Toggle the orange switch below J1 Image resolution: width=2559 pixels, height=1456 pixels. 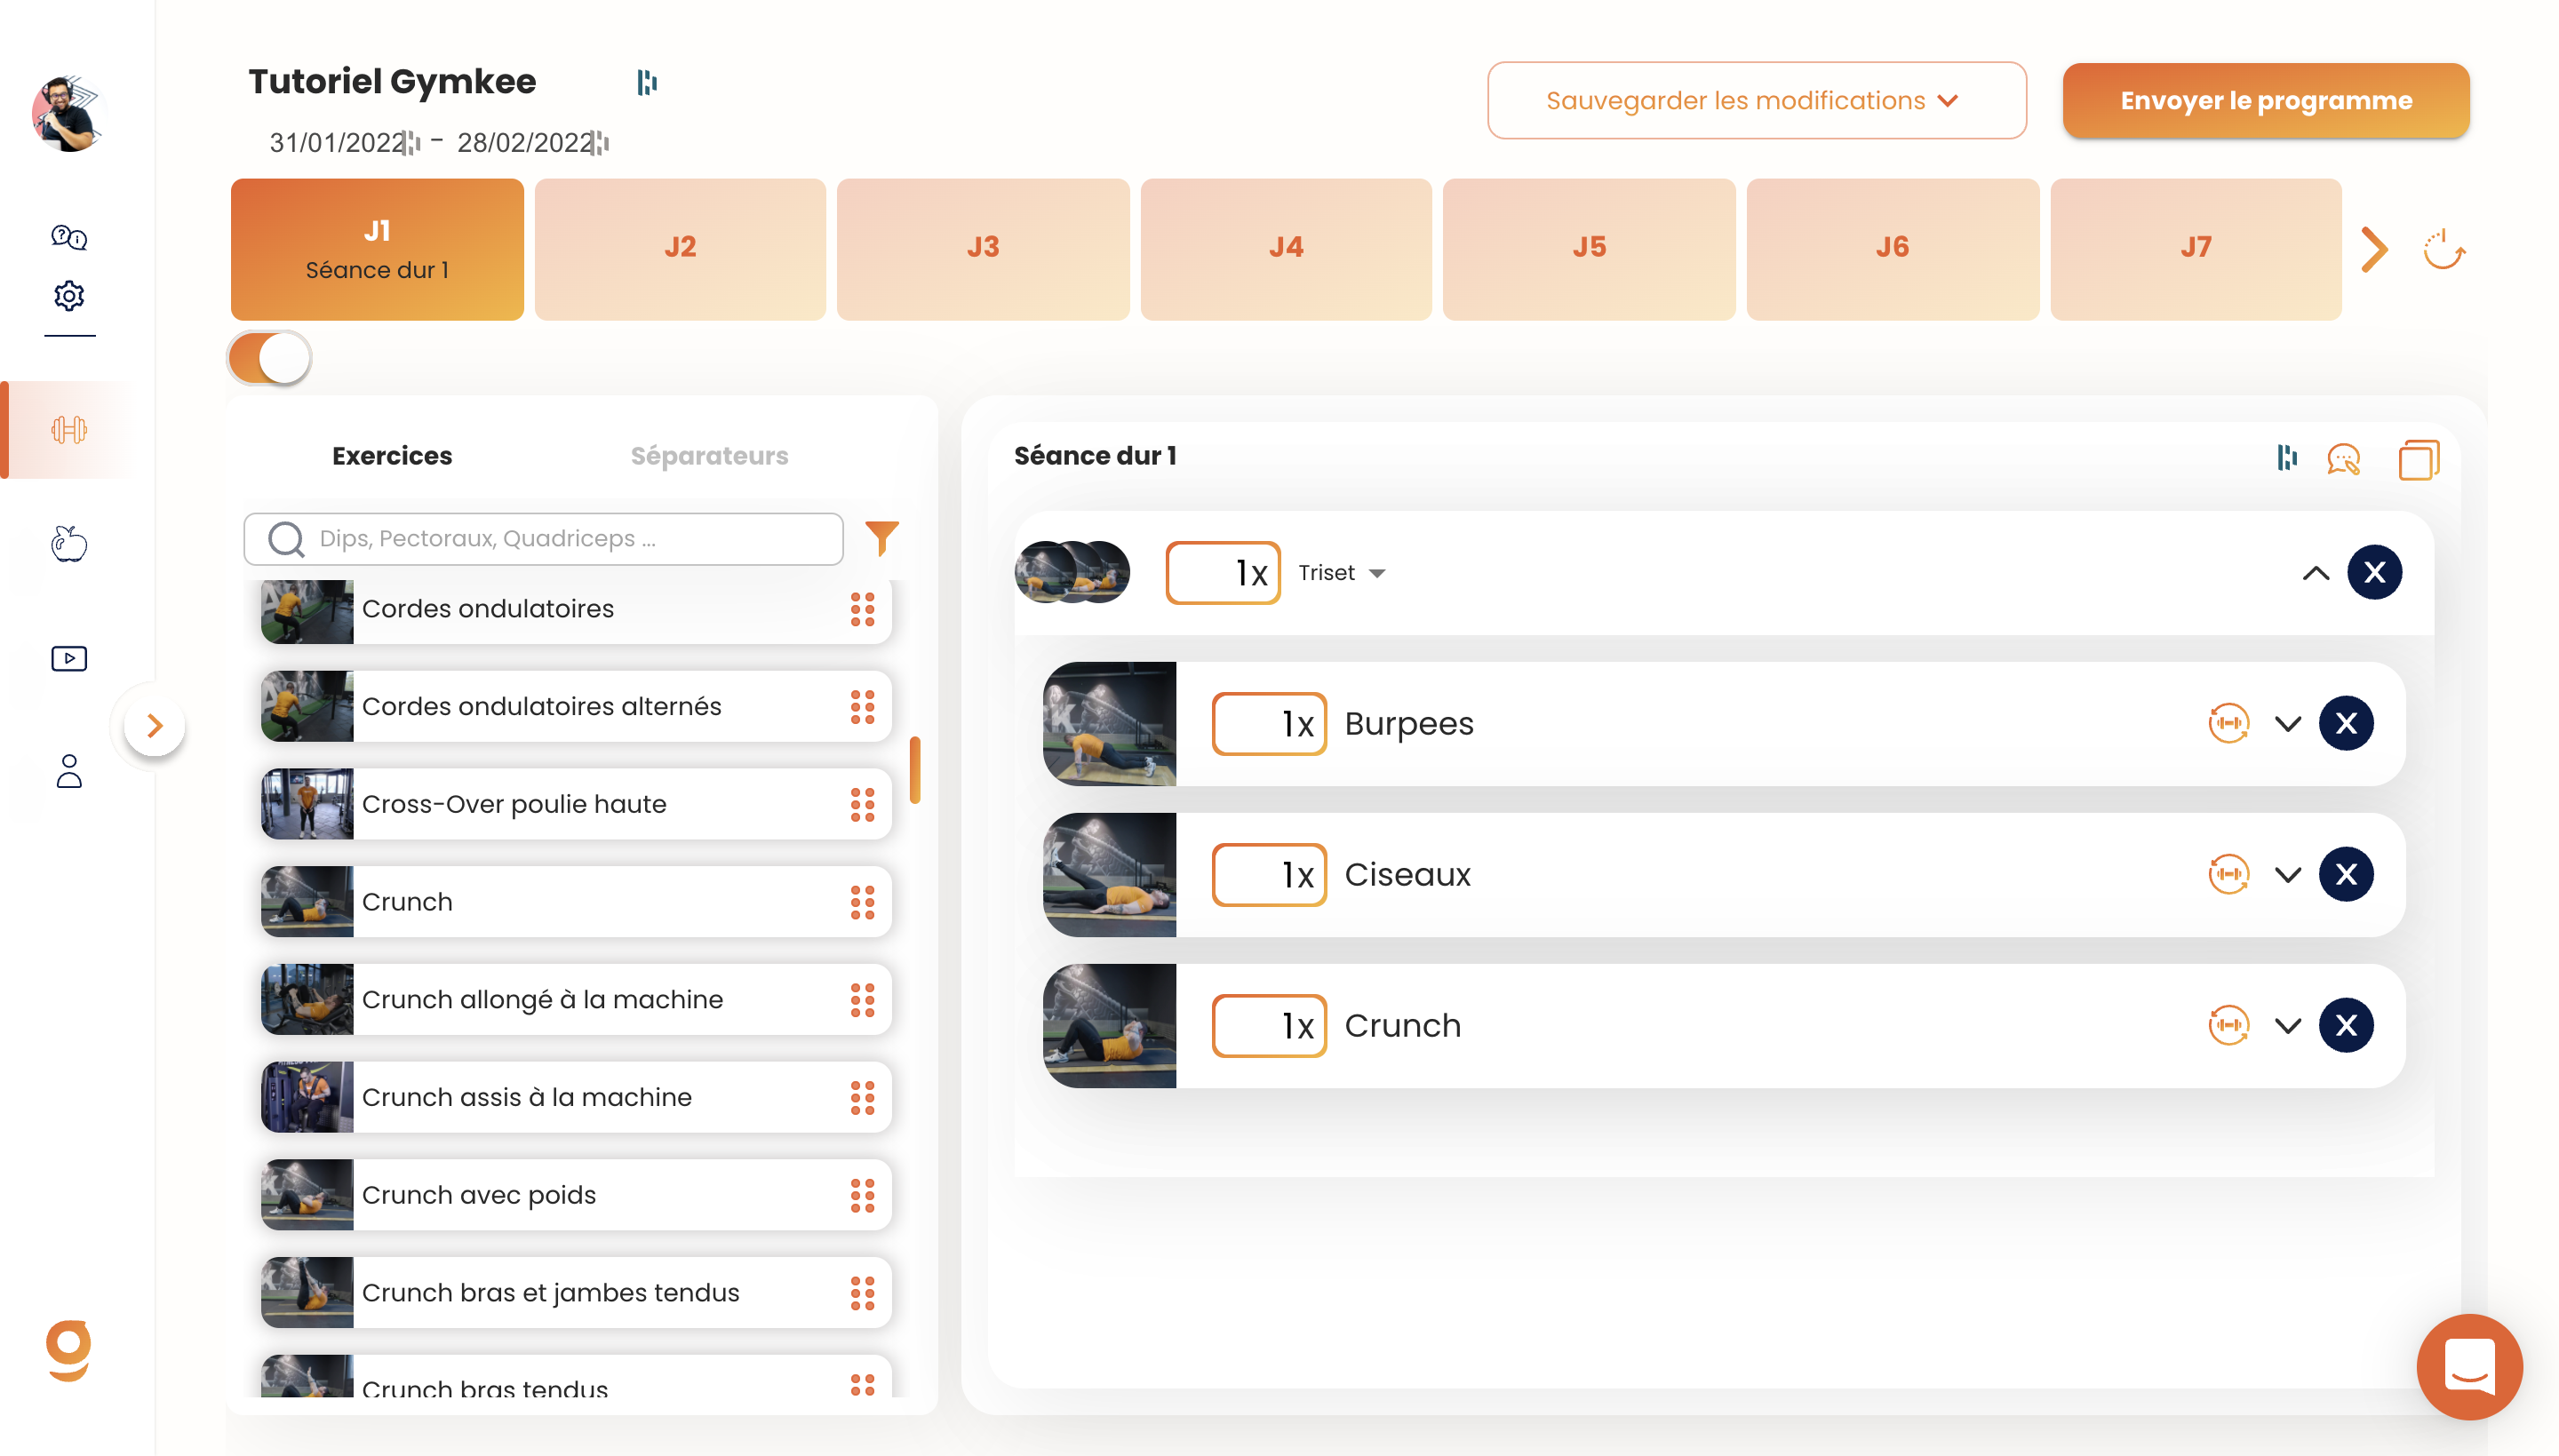point(270,358)
